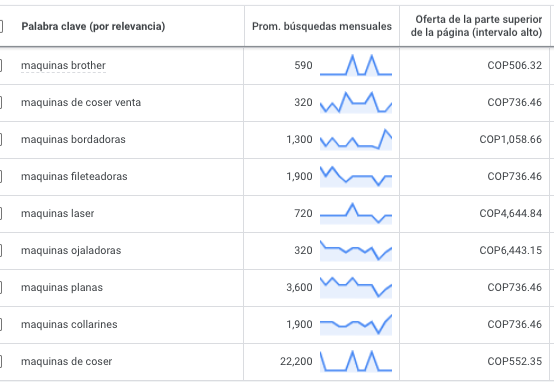Screen dimensions: 554x382
Task: Open the maquinas planas trend sparkline
Action: 356,287
